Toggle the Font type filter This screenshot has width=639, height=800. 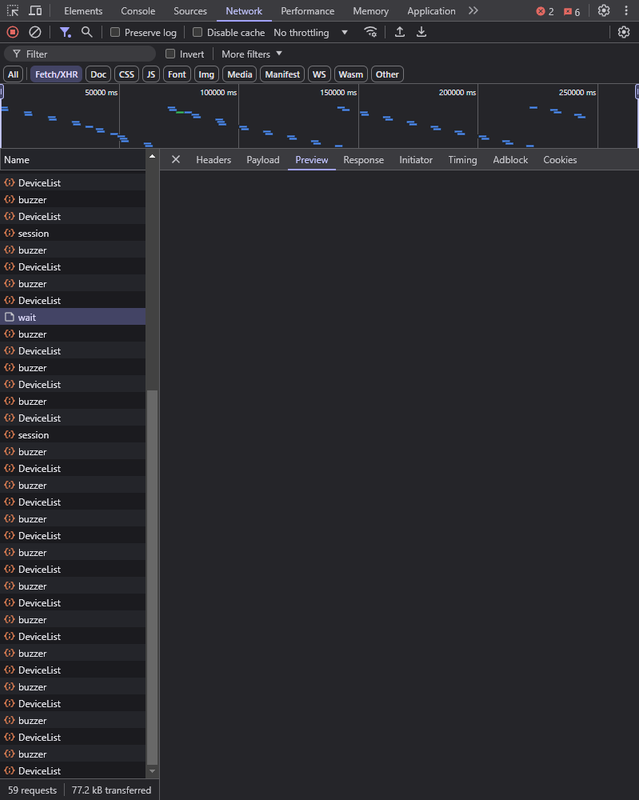coord(177,74)
